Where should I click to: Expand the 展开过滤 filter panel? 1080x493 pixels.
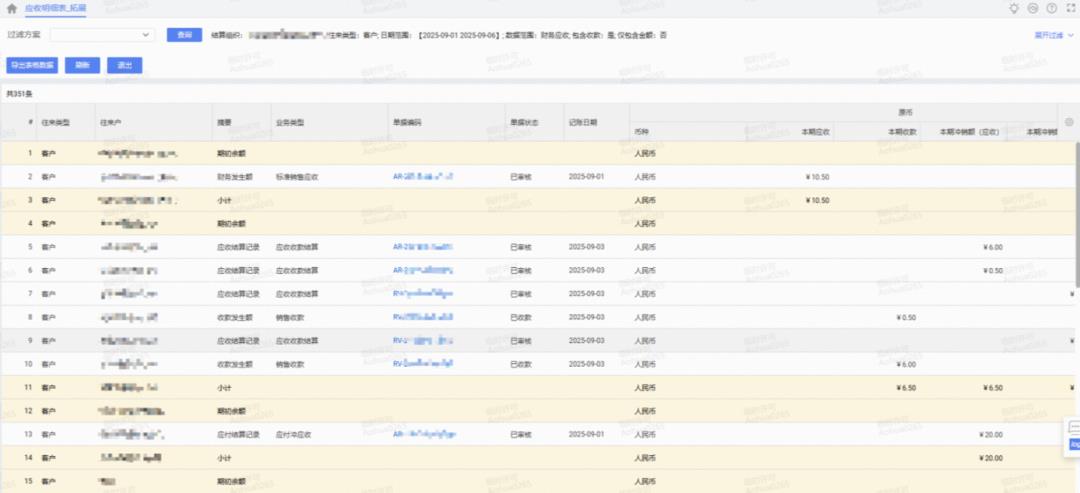tap(1054, 34)
